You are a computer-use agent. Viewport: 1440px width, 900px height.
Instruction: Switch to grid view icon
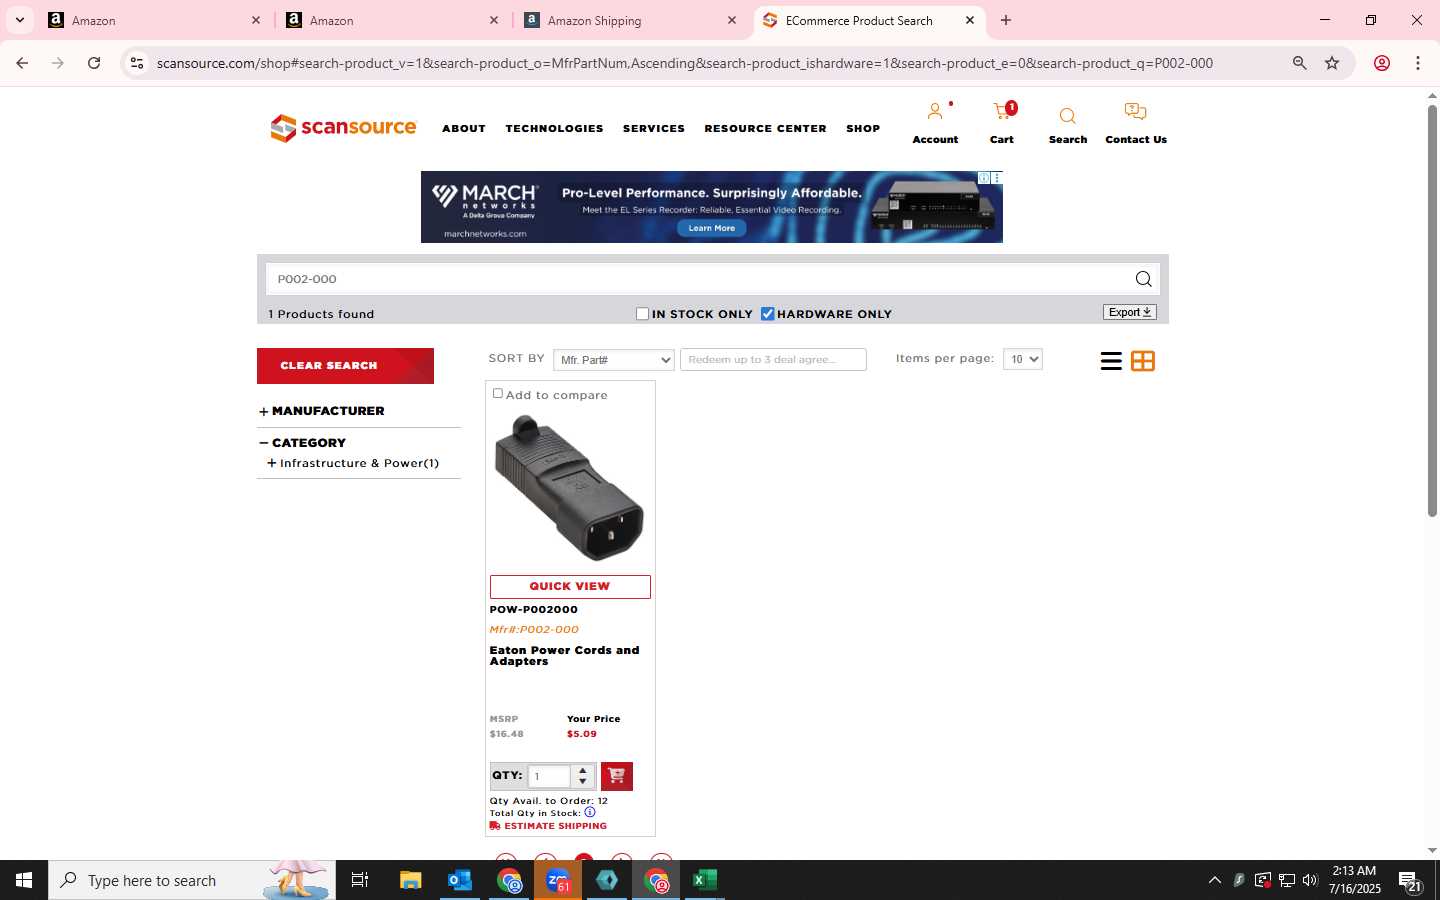tap(1143, 361)
